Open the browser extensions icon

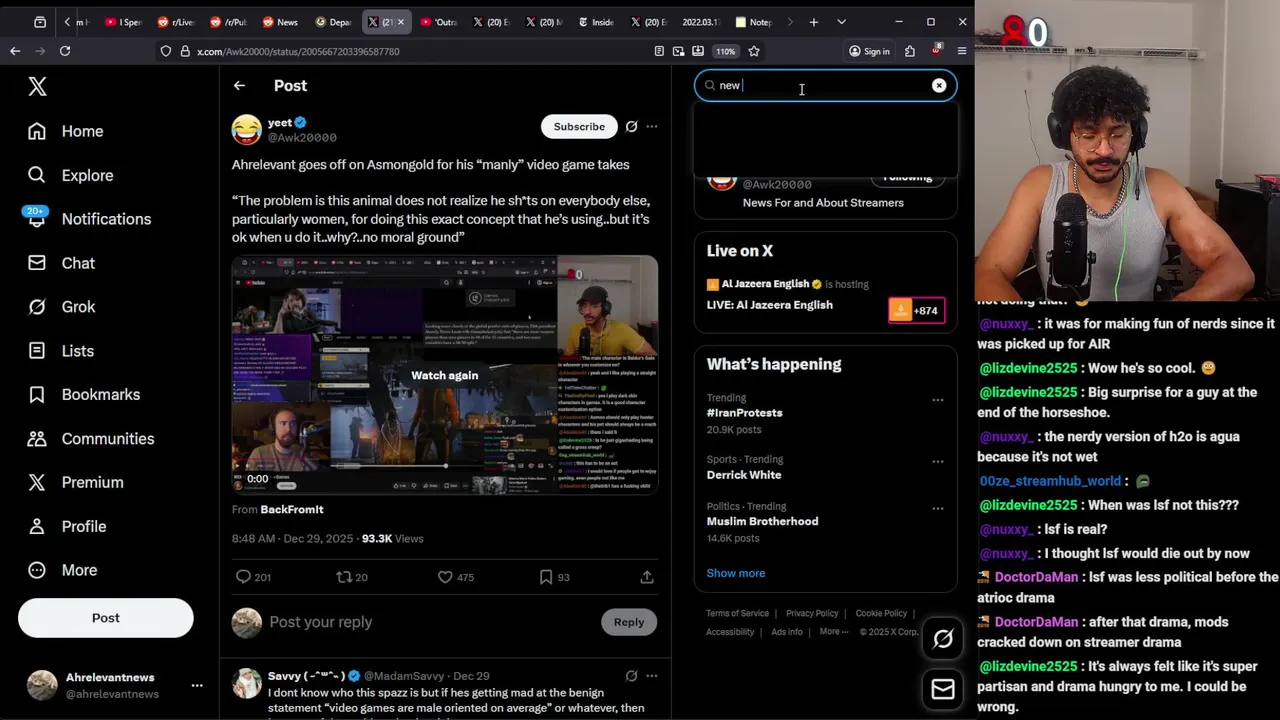(910, 51)
